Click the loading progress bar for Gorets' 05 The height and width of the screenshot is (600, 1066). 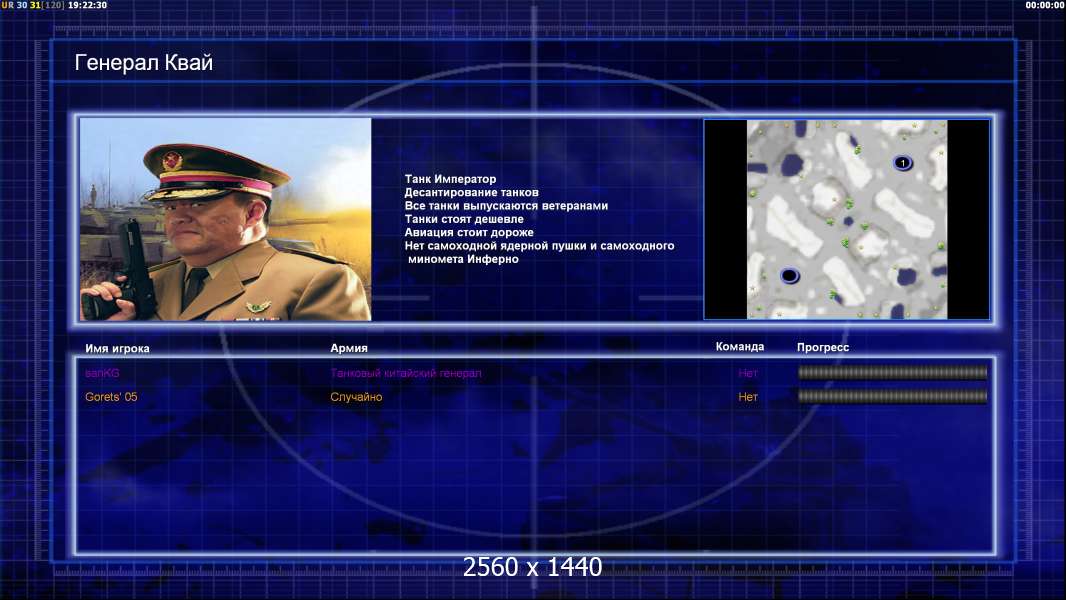892,396
